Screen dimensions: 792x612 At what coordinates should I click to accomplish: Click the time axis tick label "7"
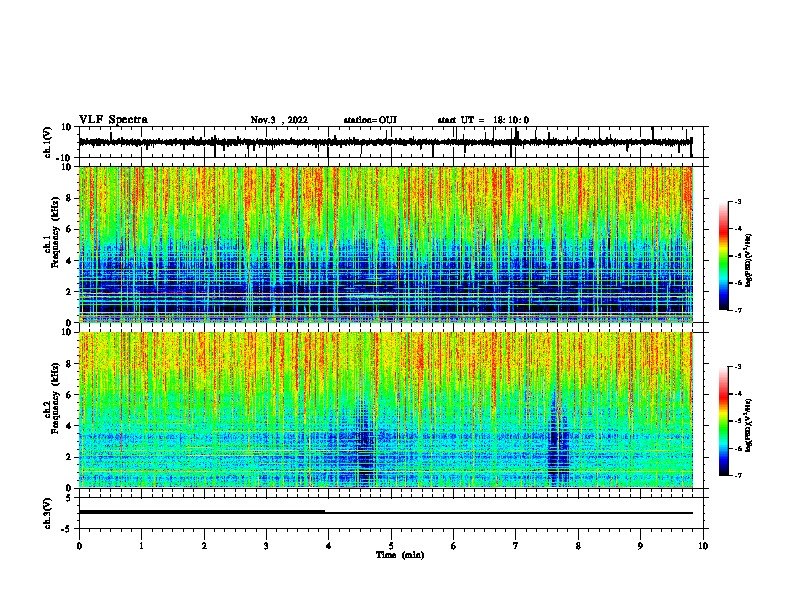pyautogui.click(x=516, y=546)
